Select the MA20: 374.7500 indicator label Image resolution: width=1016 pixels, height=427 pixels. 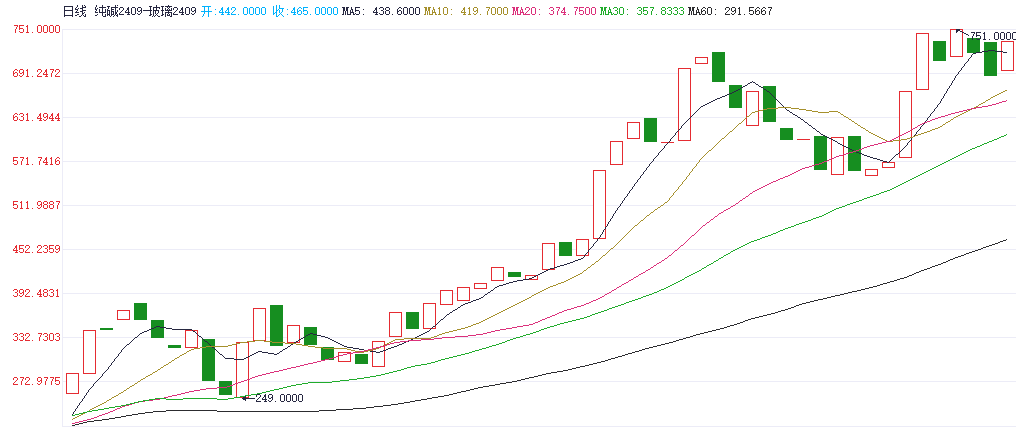point(553,12)
